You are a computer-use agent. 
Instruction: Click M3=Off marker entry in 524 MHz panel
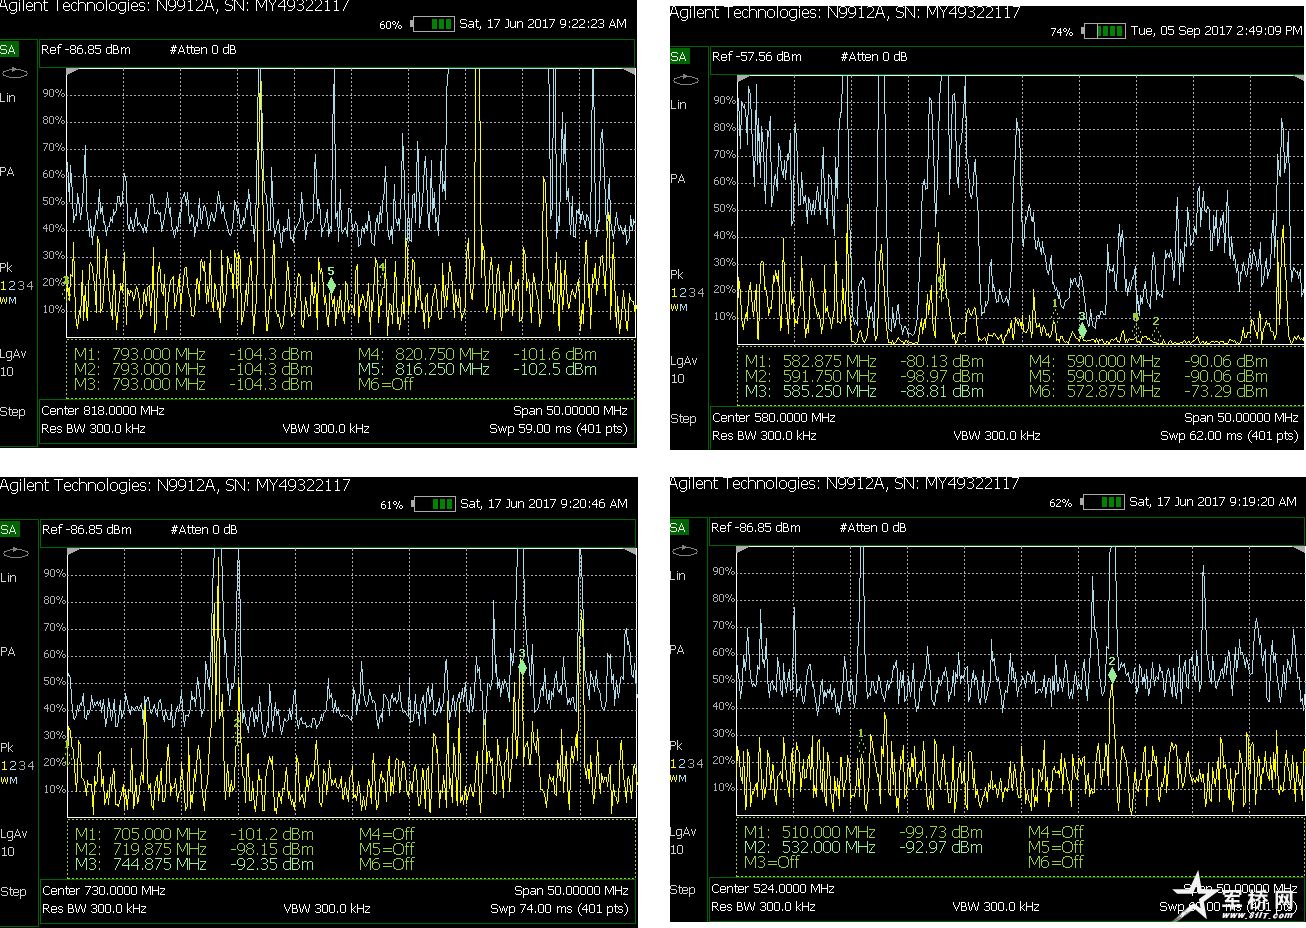[771, 862]
